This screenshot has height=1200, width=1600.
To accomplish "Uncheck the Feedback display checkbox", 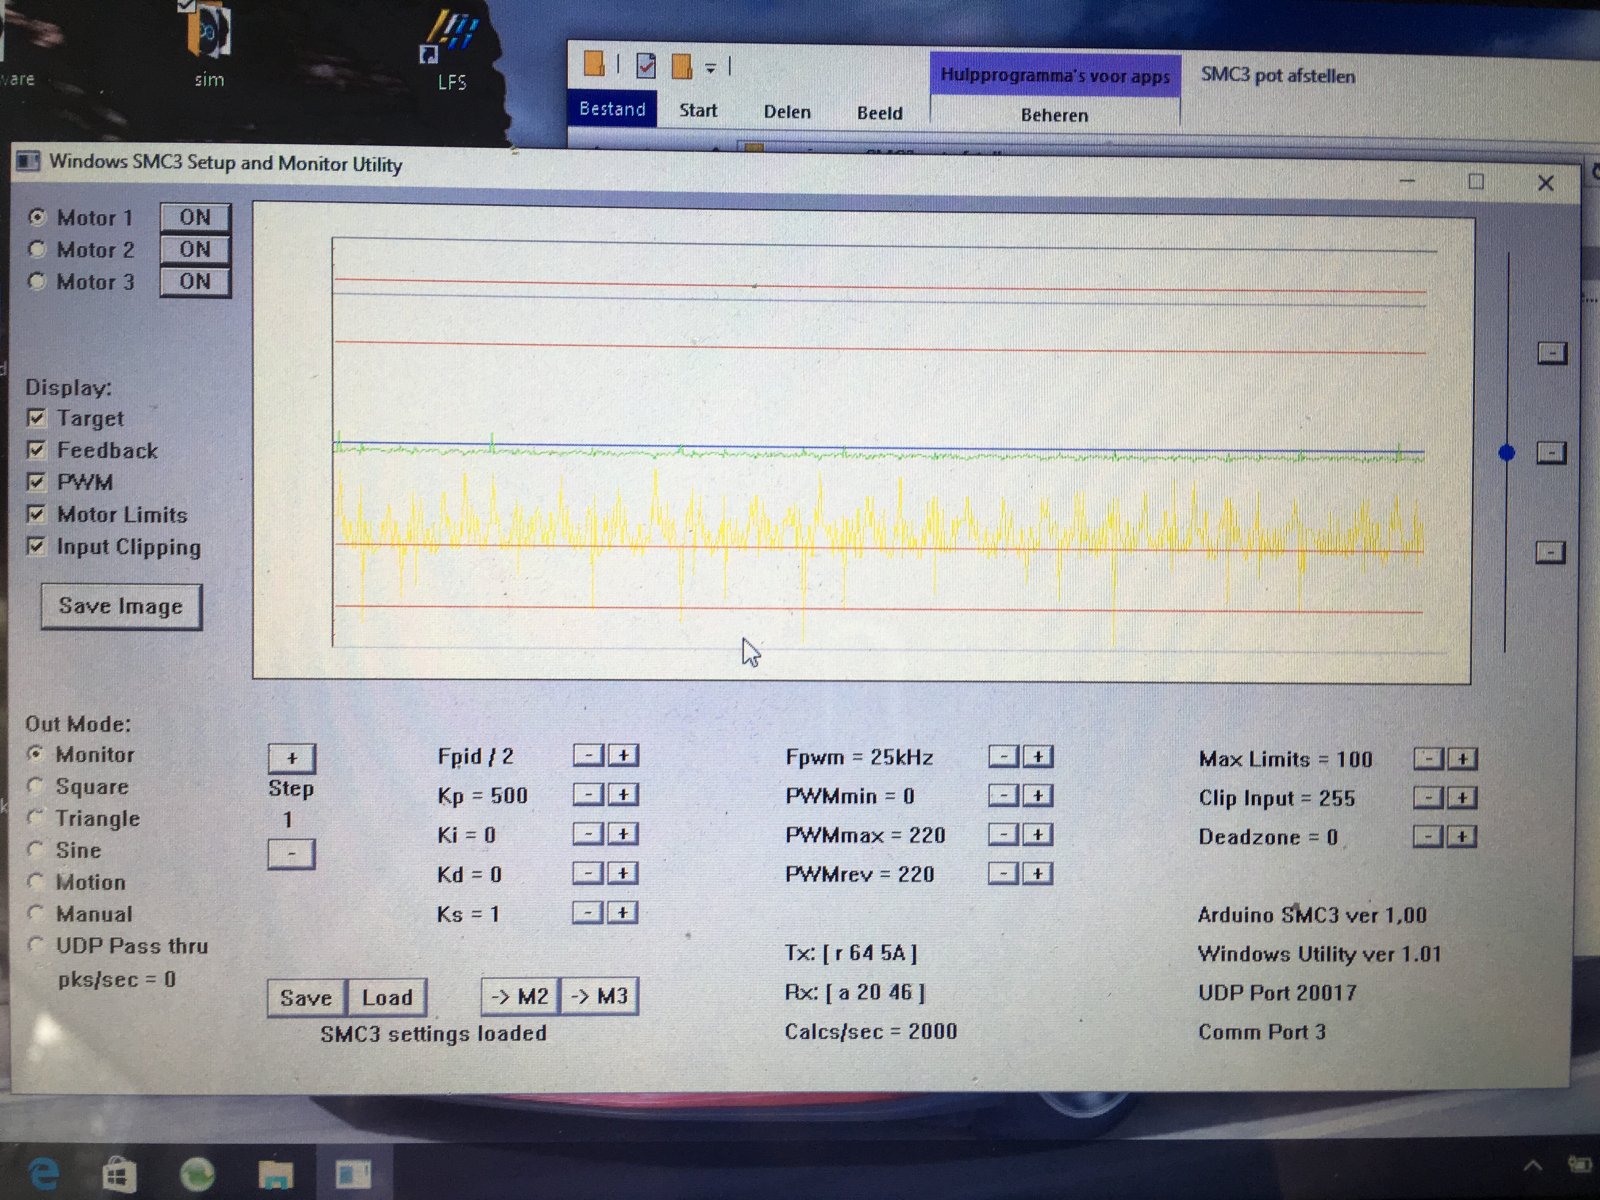I will point(36,450).
